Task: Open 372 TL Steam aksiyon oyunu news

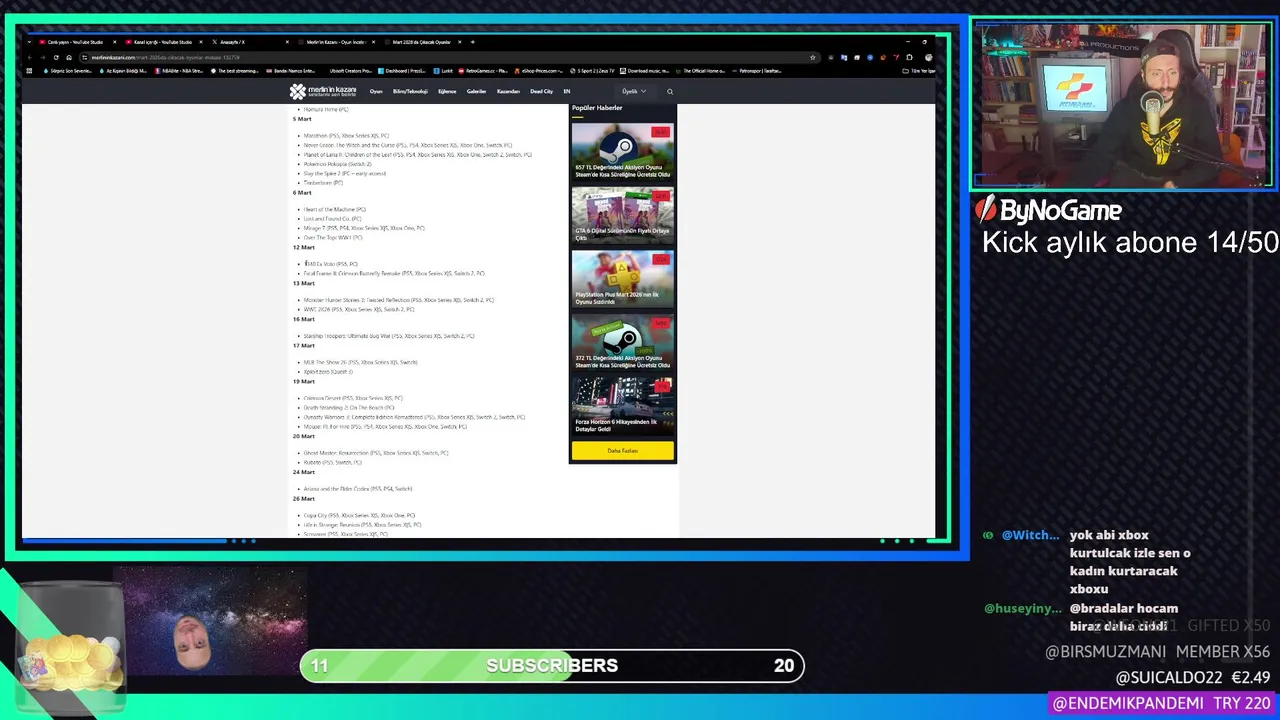Action: tap(622, 343)
